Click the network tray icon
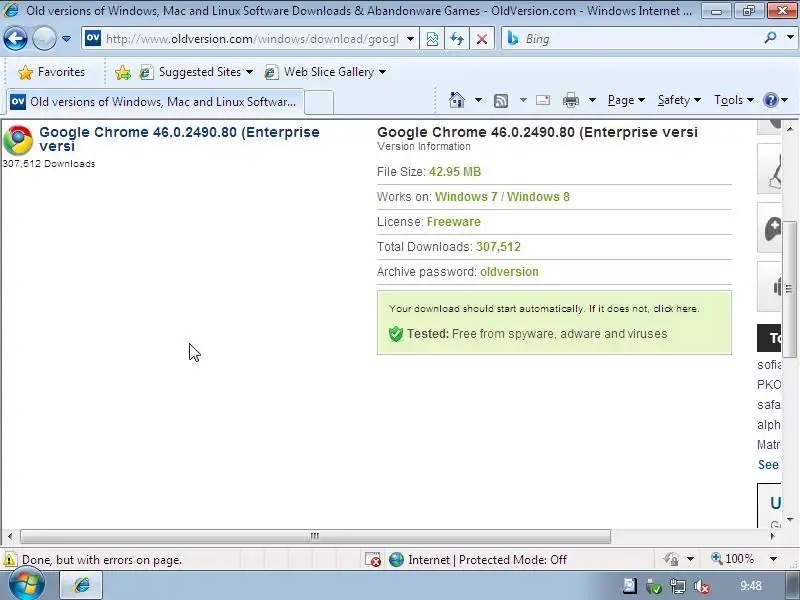The image size is (800, 600). (x=678, y=587)
